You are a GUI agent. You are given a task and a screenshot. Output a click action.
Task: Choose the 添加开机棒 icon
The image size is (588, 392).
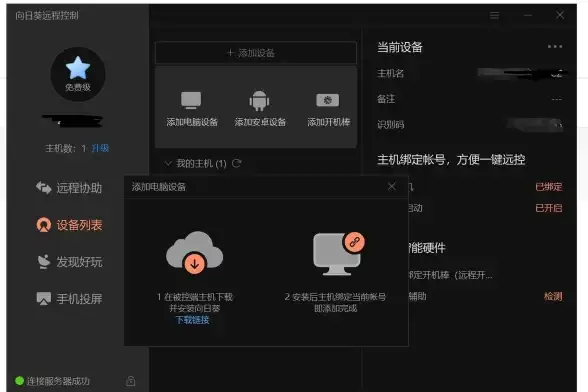(x=328, y=100)
